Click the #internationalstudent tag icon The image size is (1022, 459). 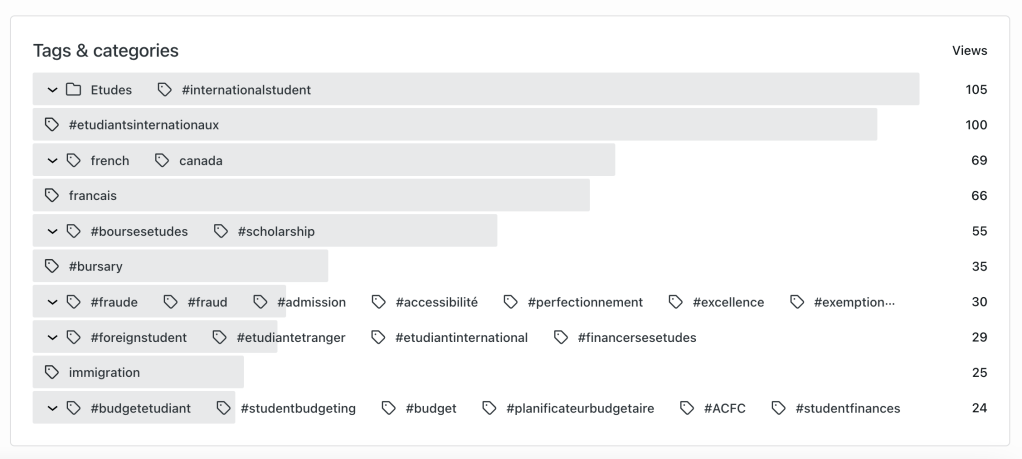pos(165,90)
